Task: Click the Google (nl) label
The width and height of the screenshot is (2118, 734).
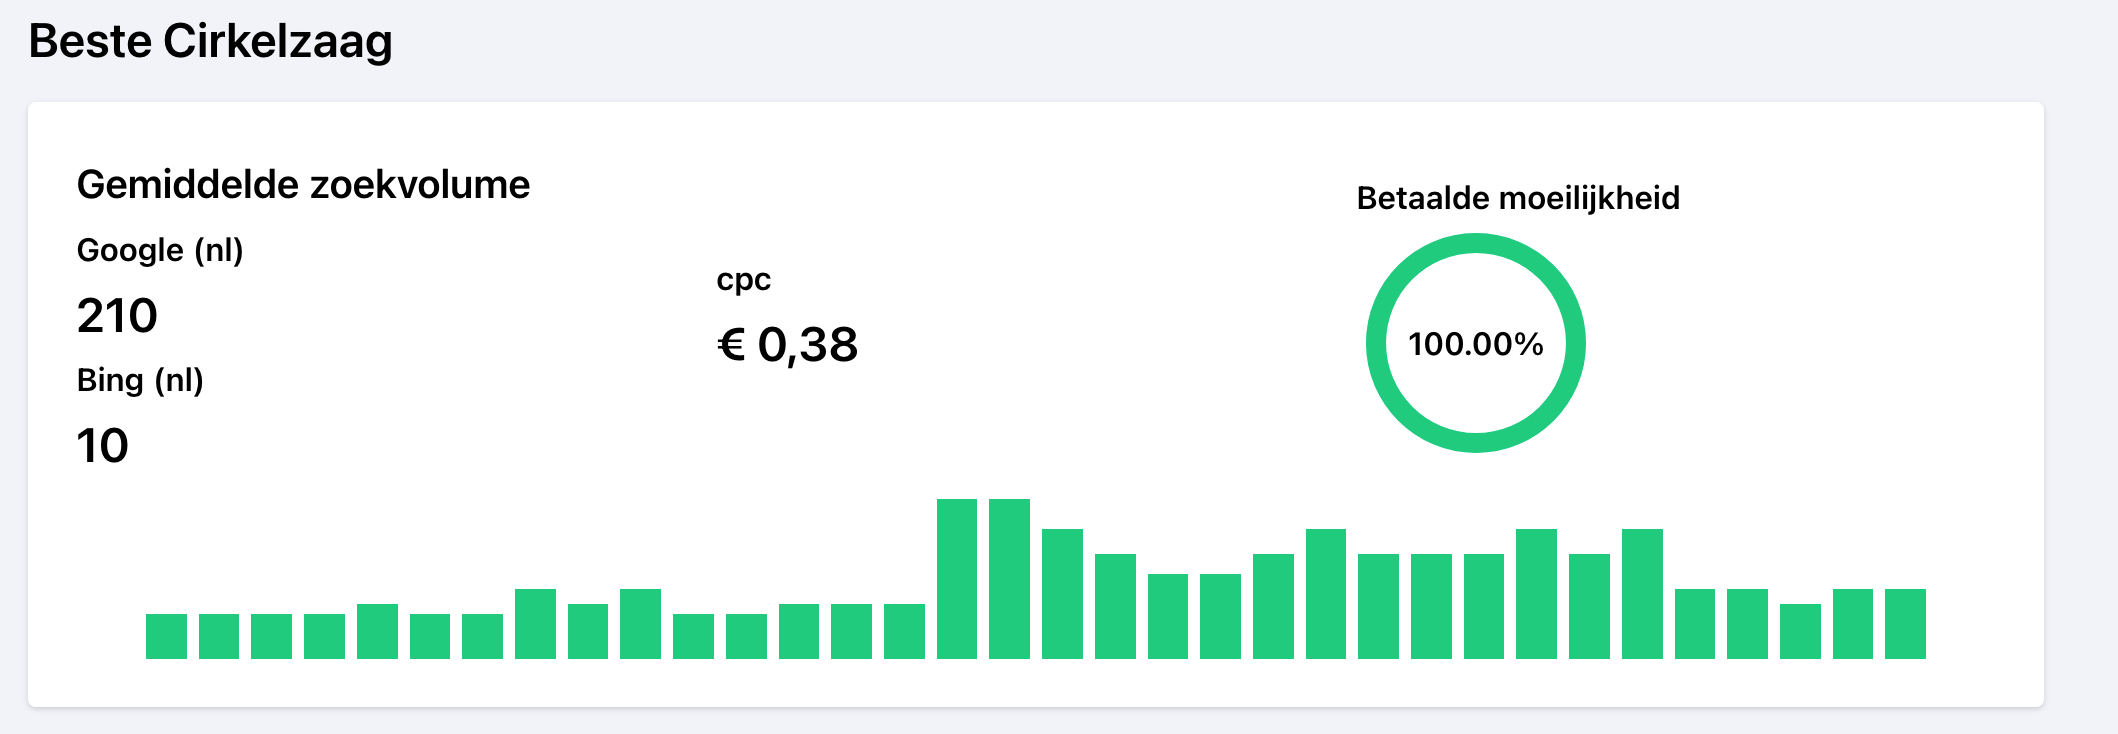Action: (160, 250)
